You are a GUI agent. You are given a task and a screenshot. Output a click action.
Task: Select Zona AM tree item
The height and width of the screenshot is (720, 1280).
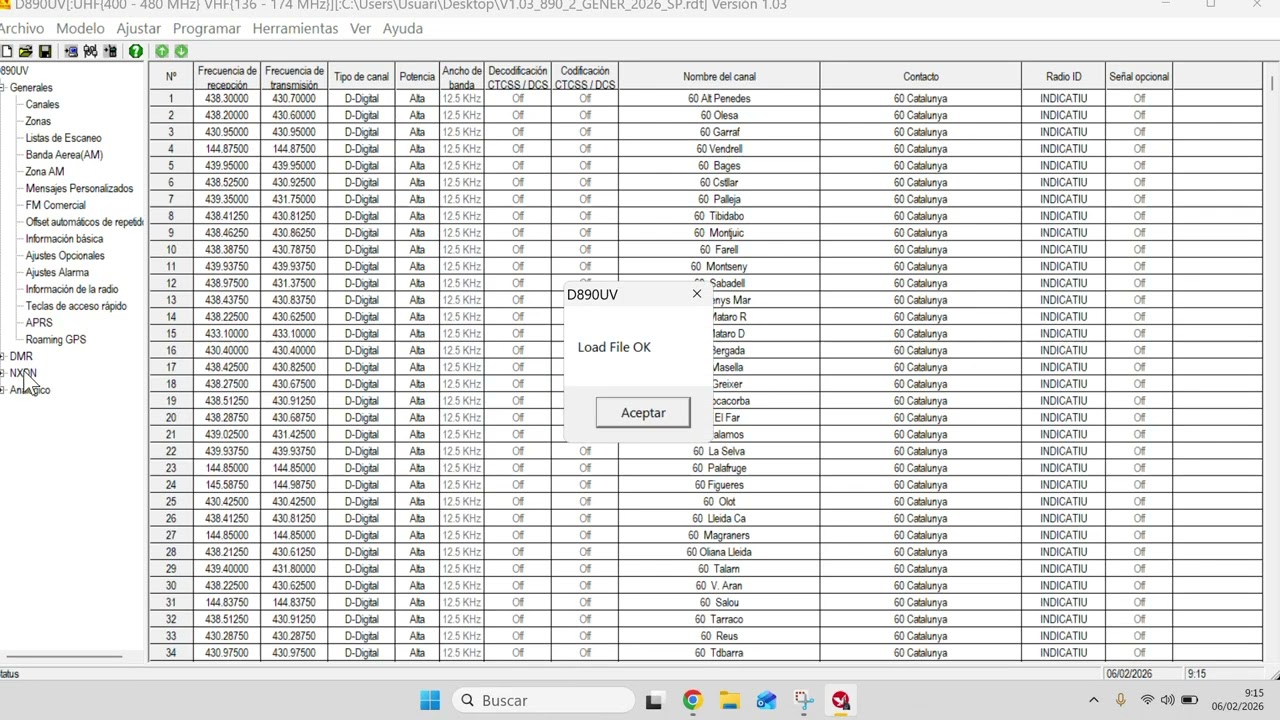45,172
